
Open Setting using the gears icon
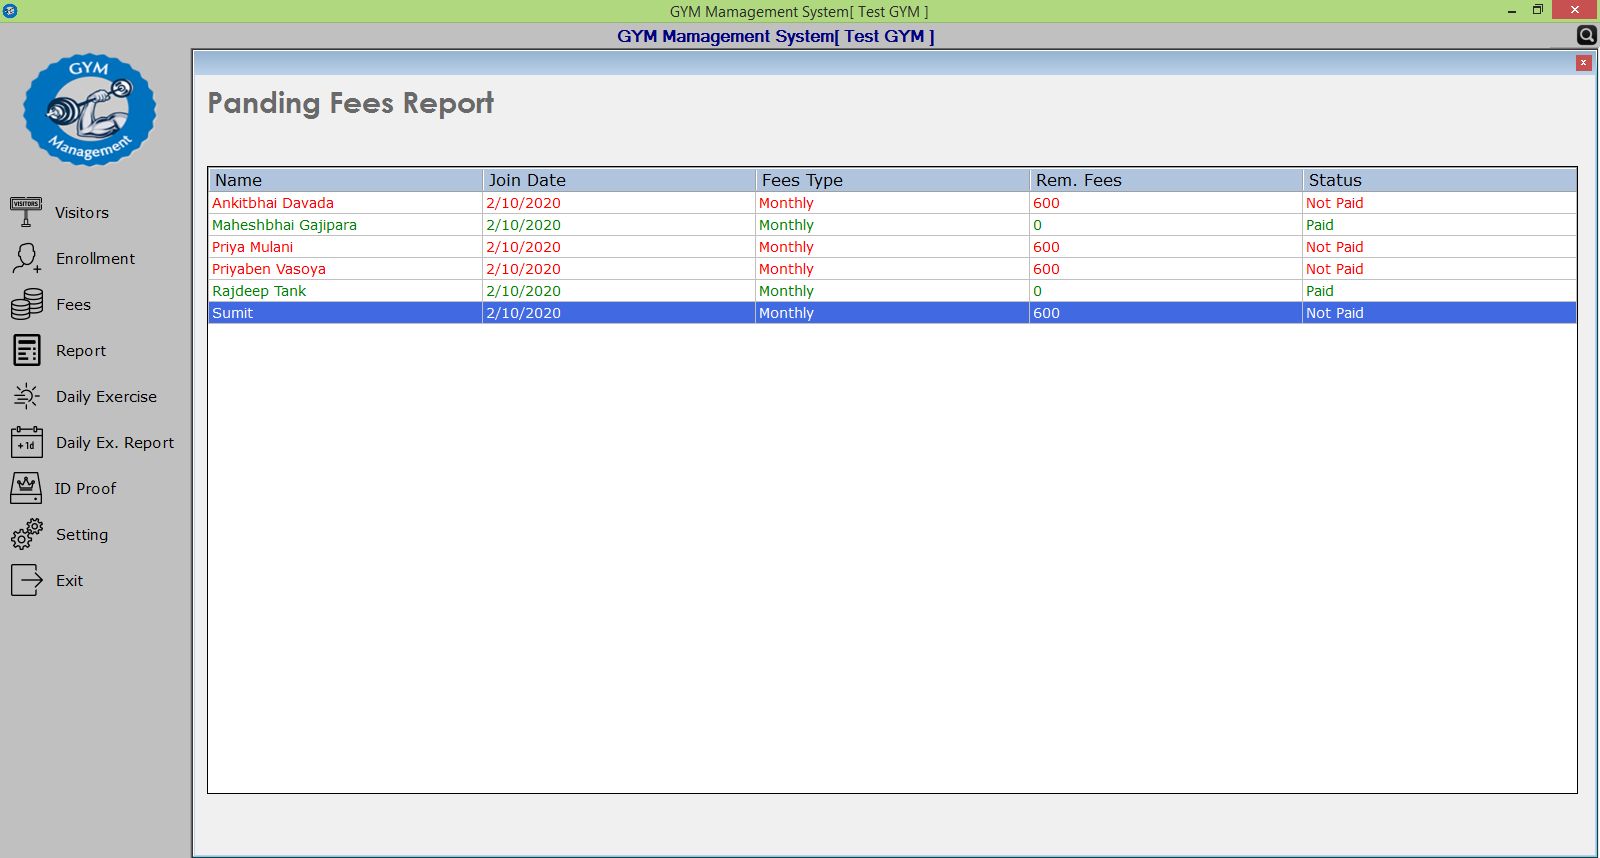[26, 534]
